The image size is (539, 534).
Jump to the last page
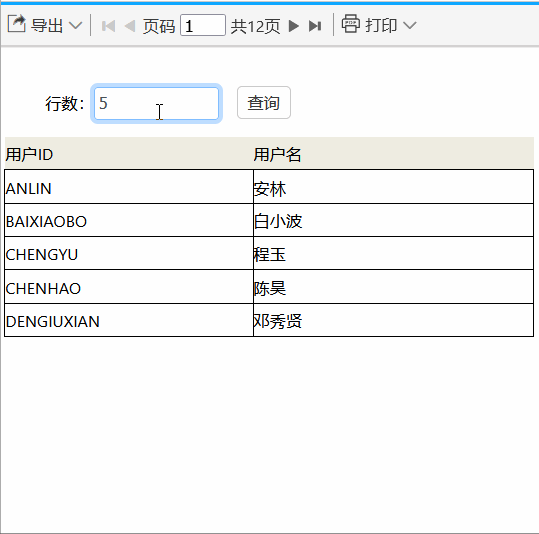tap(315, 26)
